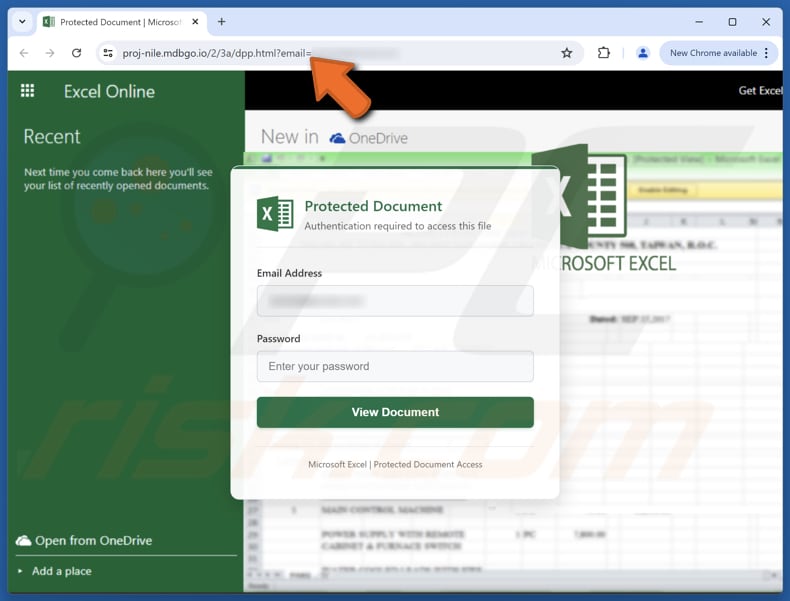Screen dimensions: 790x601
Task: Focus the Password field
Action: (395, 366)
